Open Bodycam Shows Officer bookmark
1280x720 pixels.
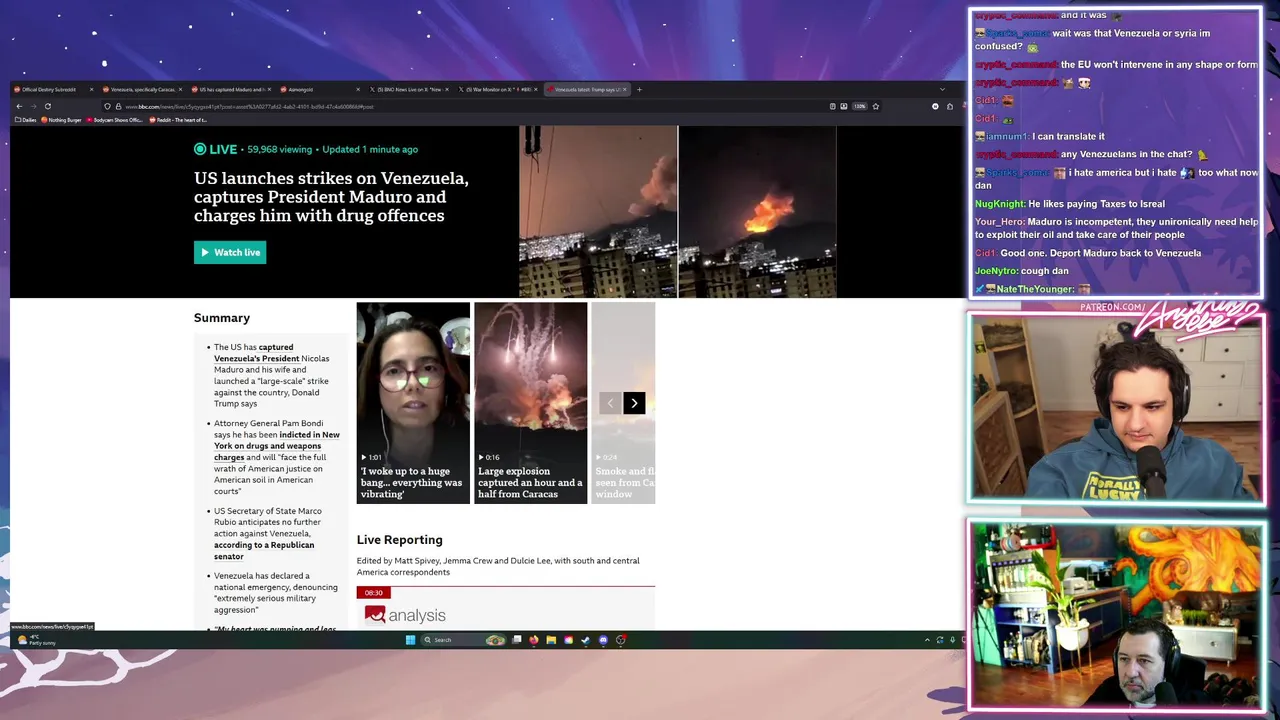pos(116,120)
